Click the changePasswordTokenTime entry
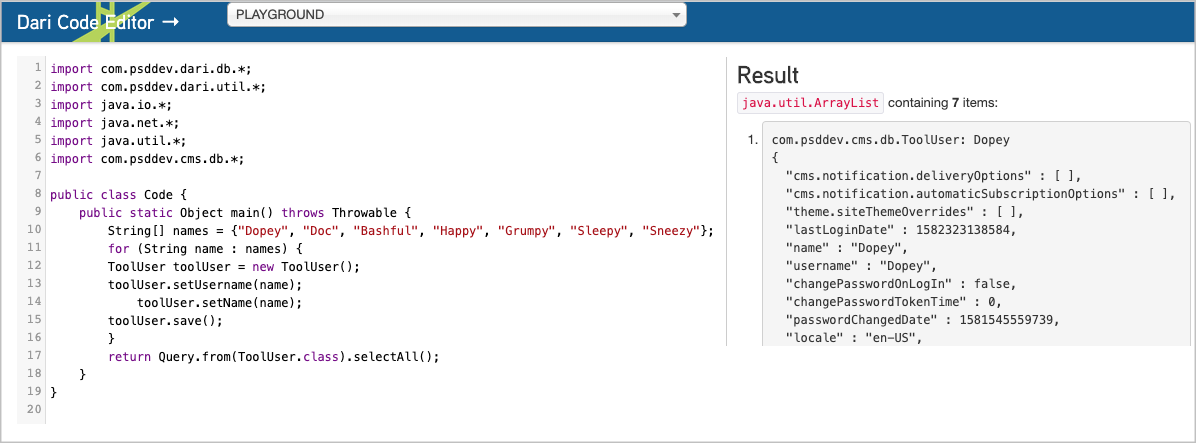 895,303
